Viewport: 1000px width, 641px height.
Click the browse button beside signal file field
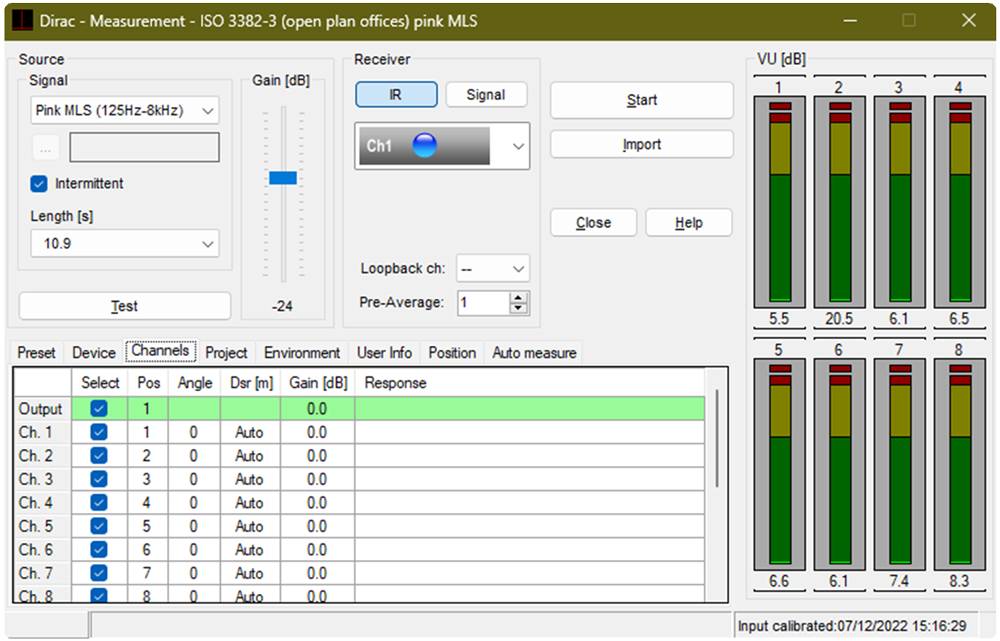[45, 148]
